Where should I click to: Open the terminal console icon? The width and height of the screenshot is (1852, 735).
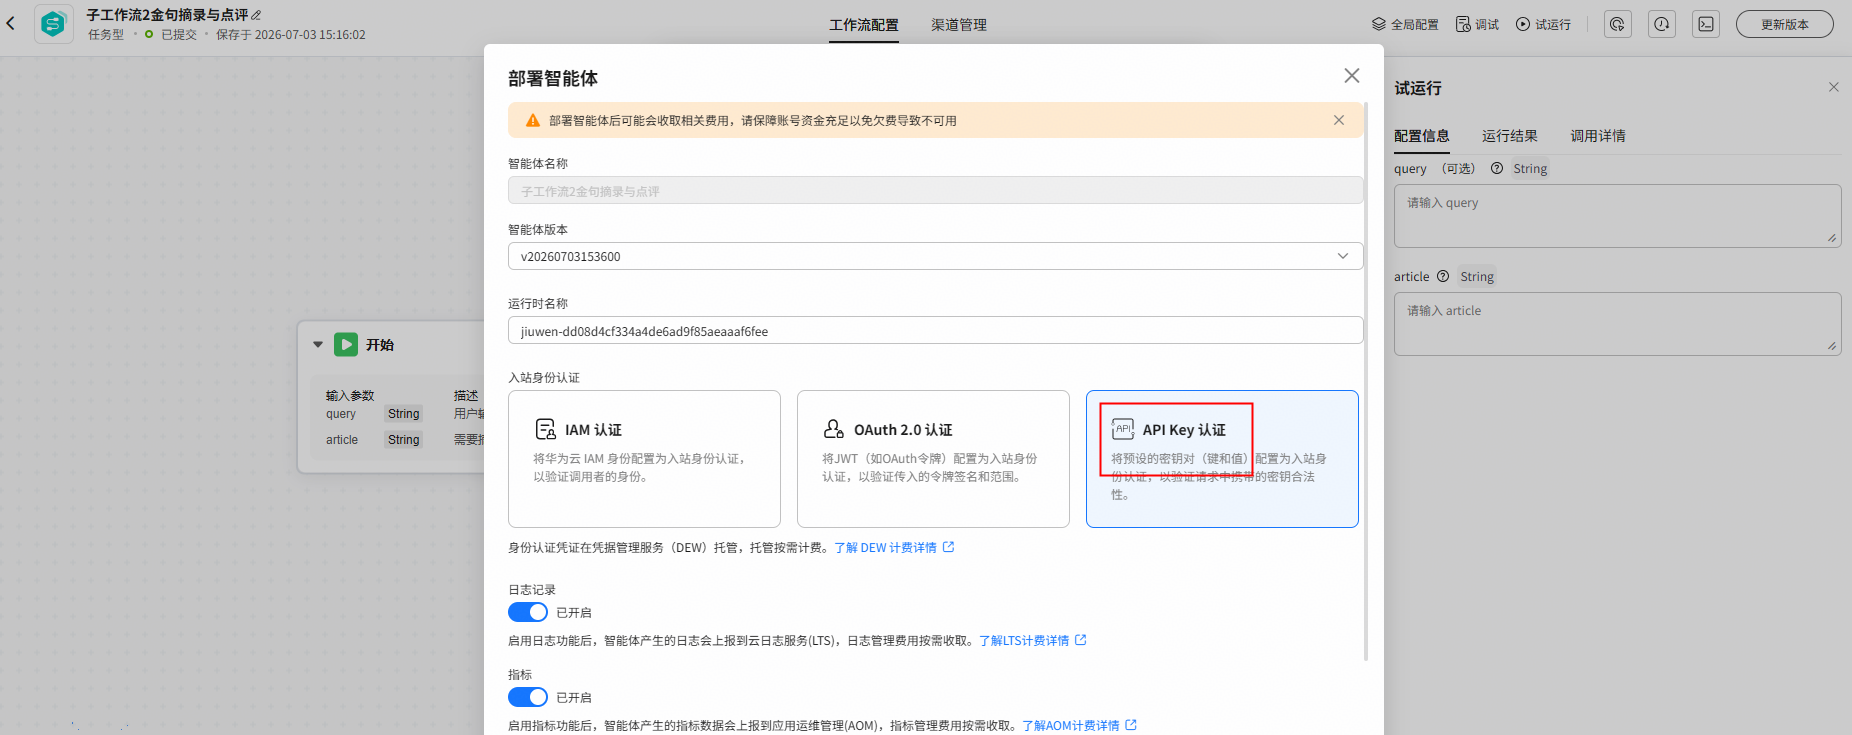(x=1706, y=24)
